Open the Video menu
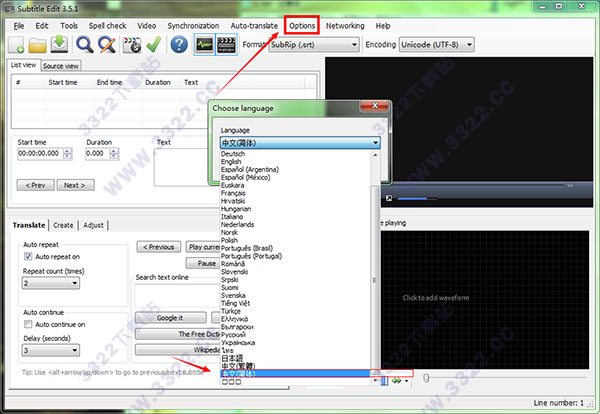 (x=147, y=26)
